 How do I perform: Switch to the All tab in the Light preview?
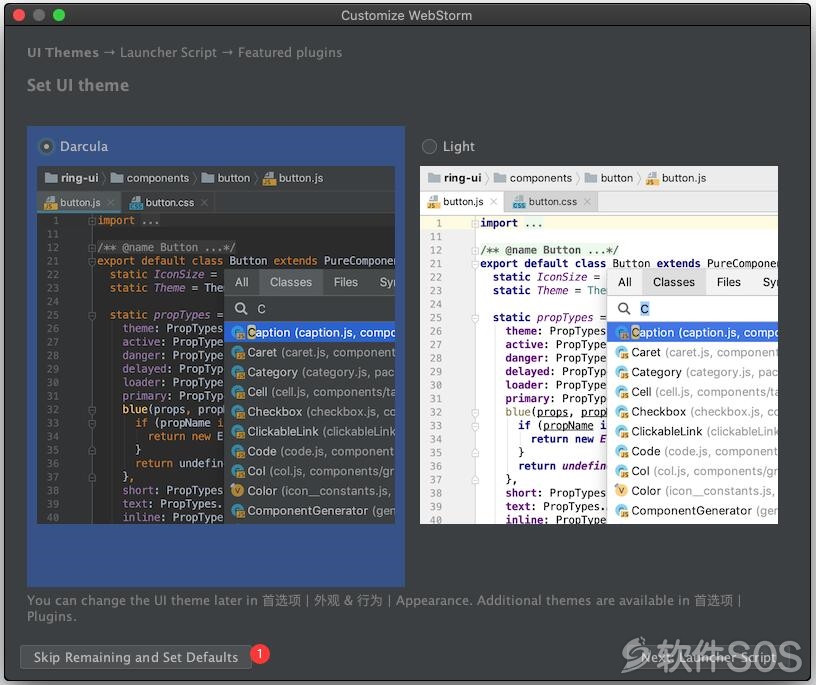(x=624, y=282)
